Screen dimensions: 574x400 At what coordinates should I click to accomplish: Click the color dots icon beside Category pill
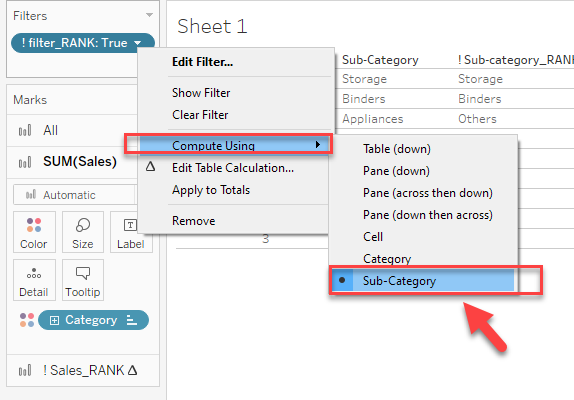click(27, 320)
